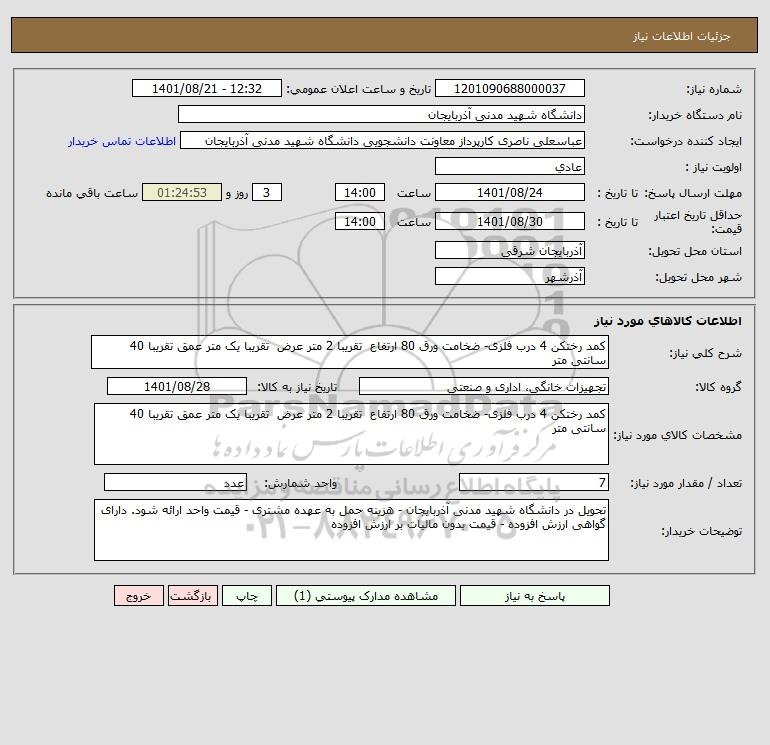Screen dimensions: 770x745
Task: Click general description 'شرح کلی نیاز' box
Action: click(x=350, y=352)
